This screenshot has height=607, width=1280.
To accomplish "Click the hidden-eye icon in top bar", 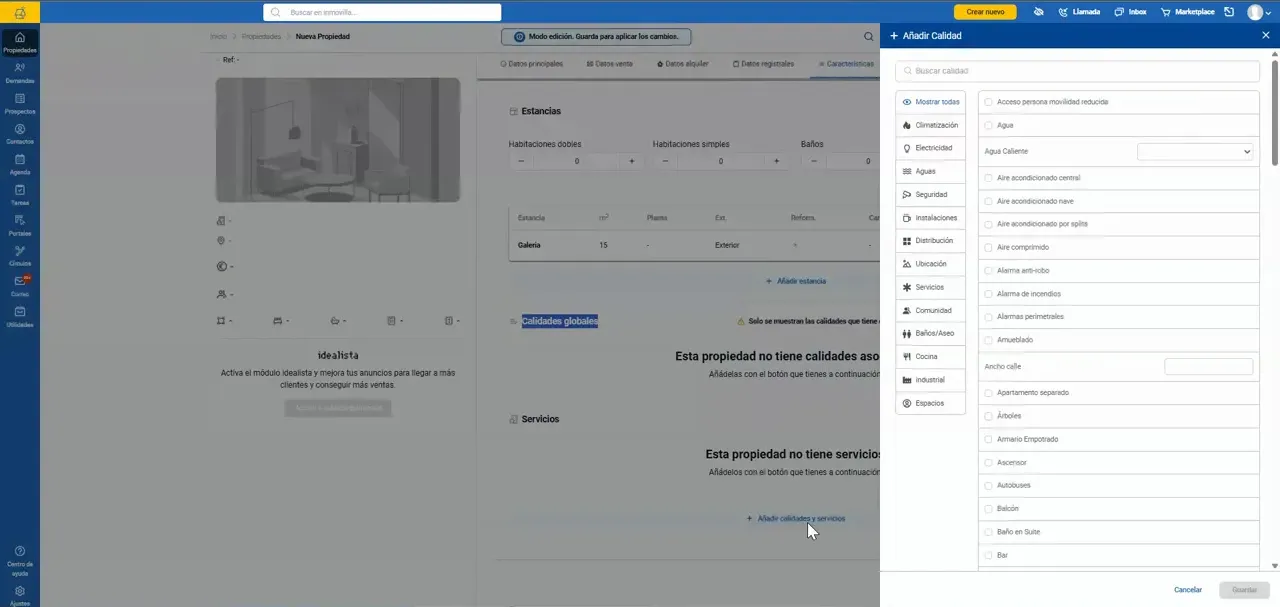I will pyautogui.click(x=1039, y=12).
